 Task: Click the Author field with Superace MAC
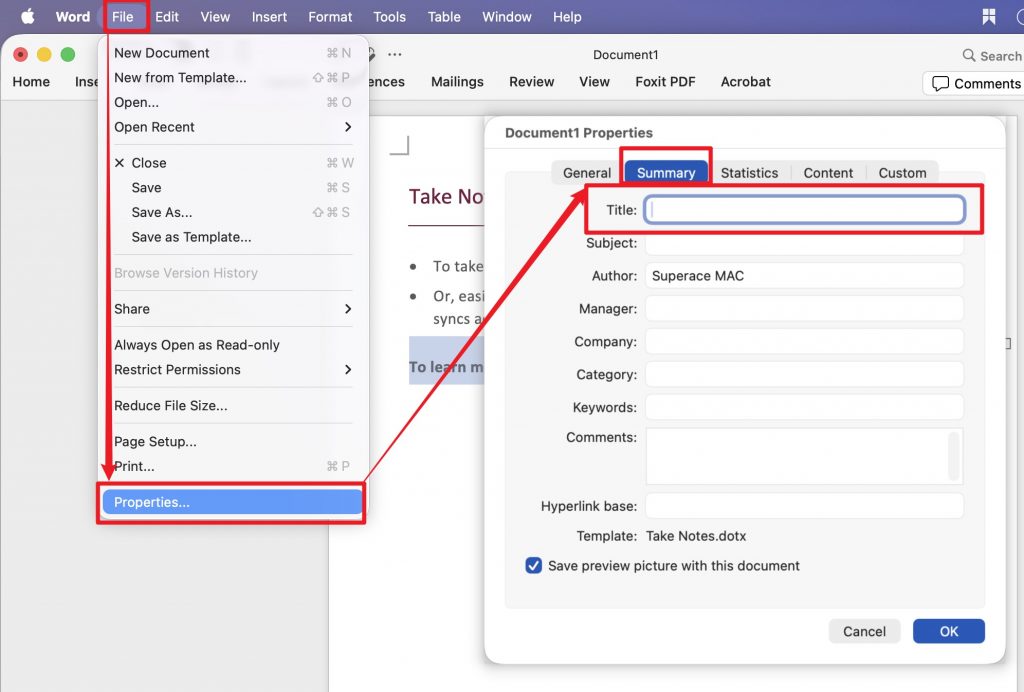click(805, 275)
